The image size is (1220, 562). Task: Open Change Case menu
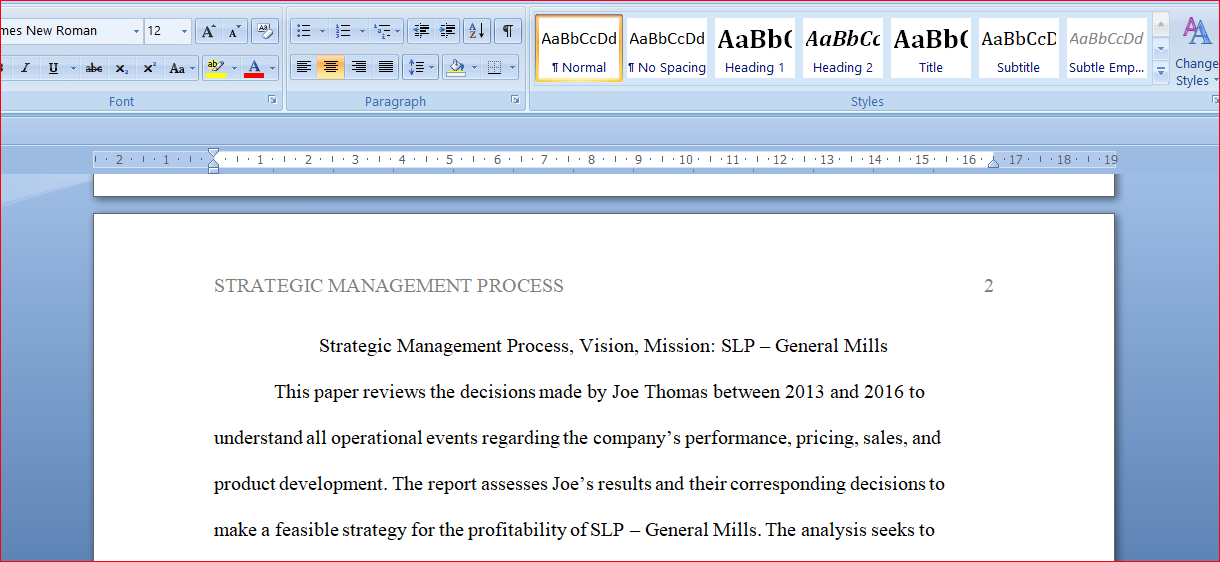click(181, 68)
